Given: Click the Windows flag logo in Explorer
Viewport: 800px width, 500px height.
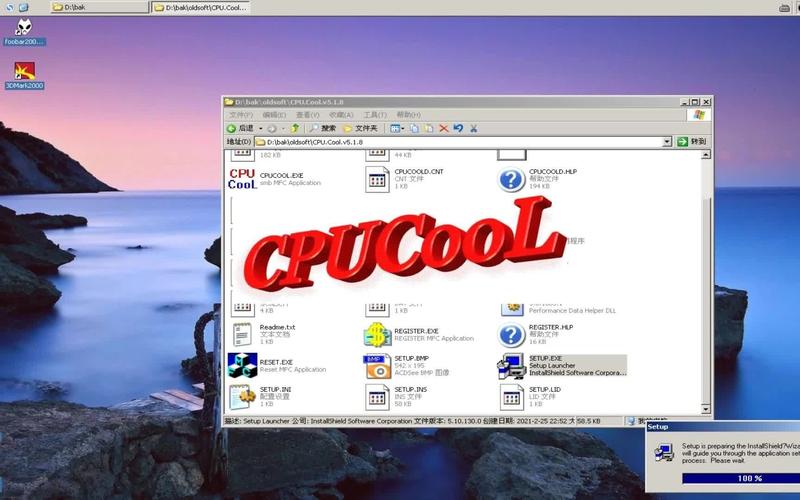Looking at the screenshot, I should (x=698, y=115).
